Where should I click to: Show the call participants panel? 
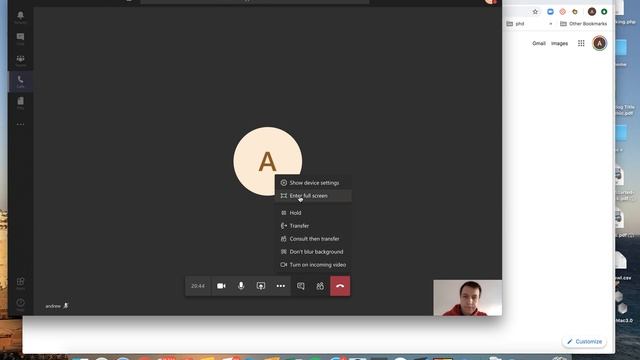[320, 286]
